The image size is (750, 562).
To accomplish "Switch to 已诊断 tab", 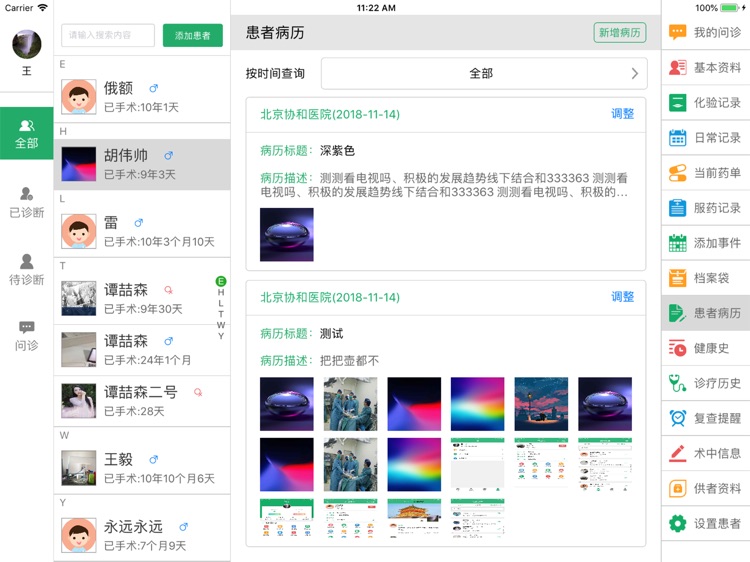I will pyautogui.click(x=27, y=203).
